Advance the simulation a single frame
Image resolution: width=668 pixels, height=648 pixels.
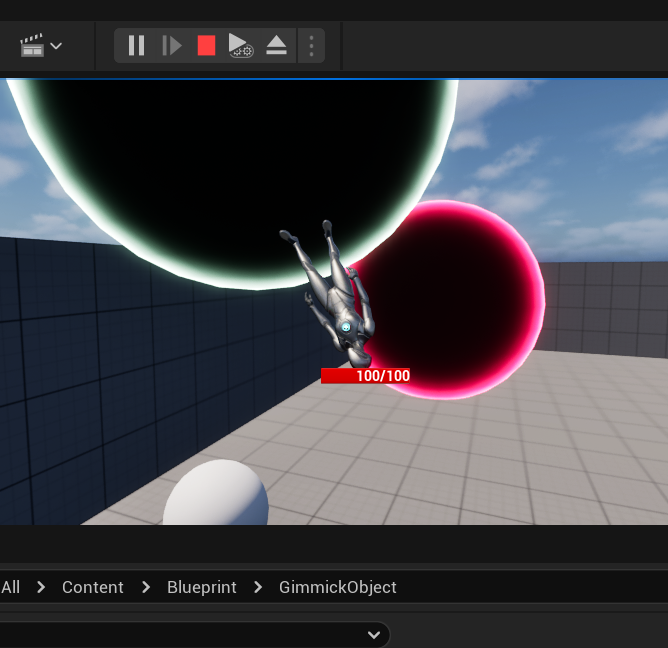tap(172, 45)
